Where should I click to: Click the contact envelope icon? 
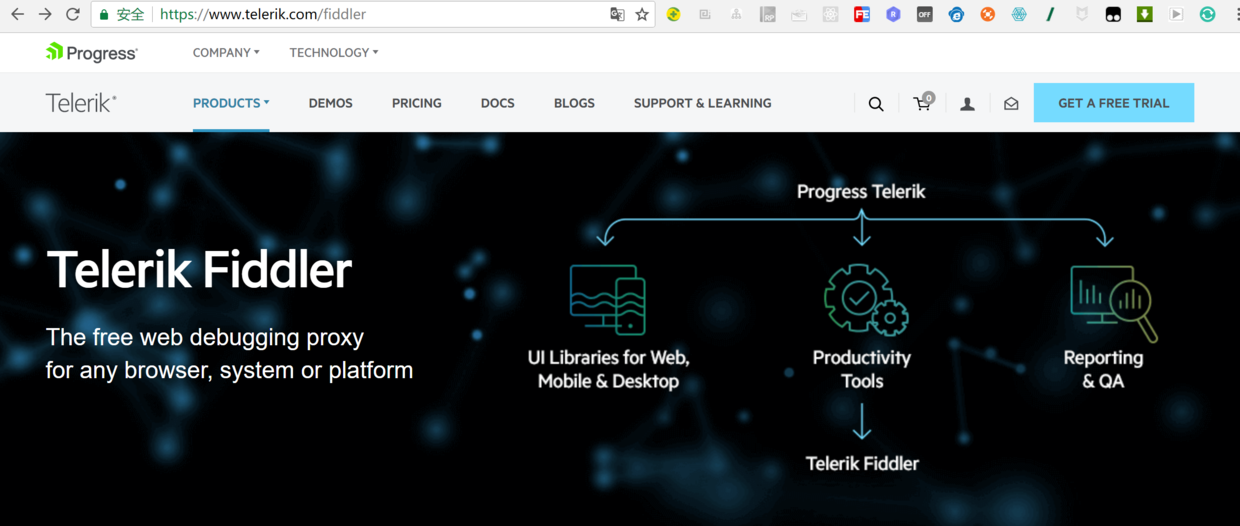coord(1011,103)
